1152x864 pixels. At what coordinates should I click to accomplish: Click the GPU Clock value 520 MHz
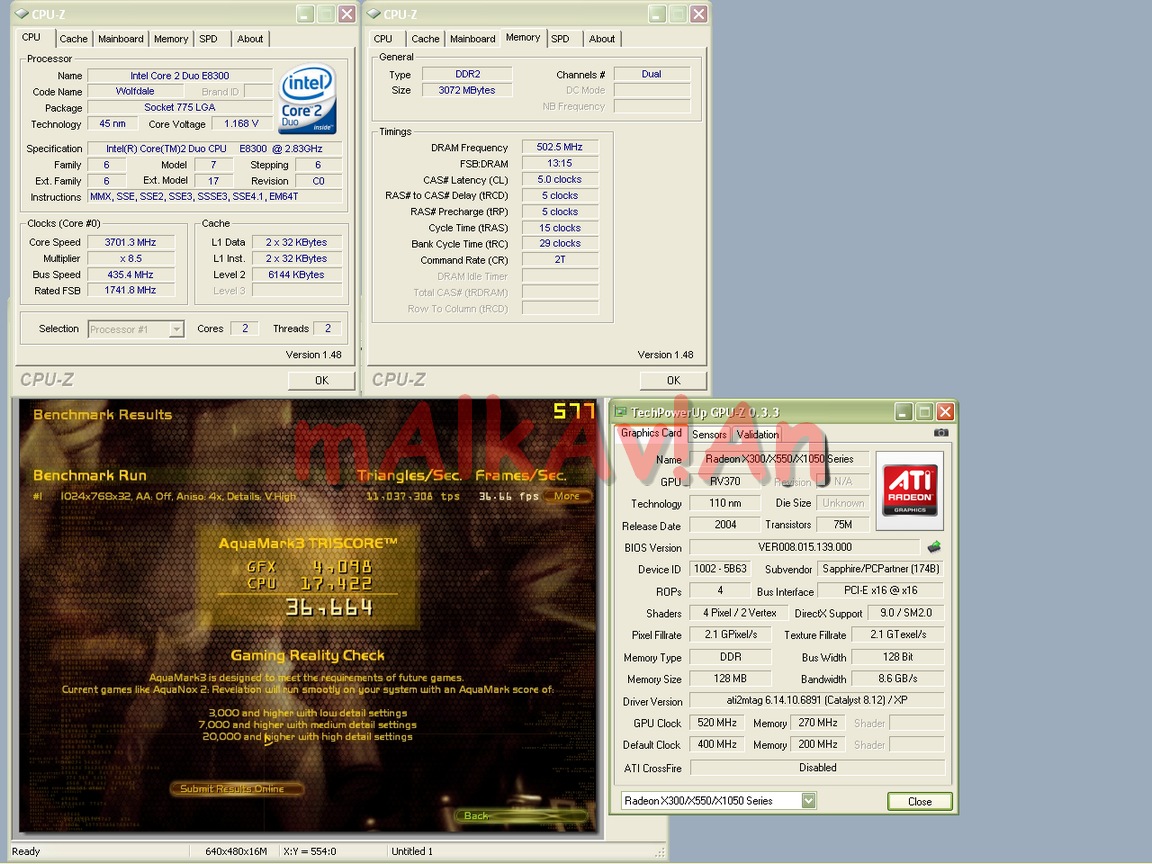tap(717, 723)
